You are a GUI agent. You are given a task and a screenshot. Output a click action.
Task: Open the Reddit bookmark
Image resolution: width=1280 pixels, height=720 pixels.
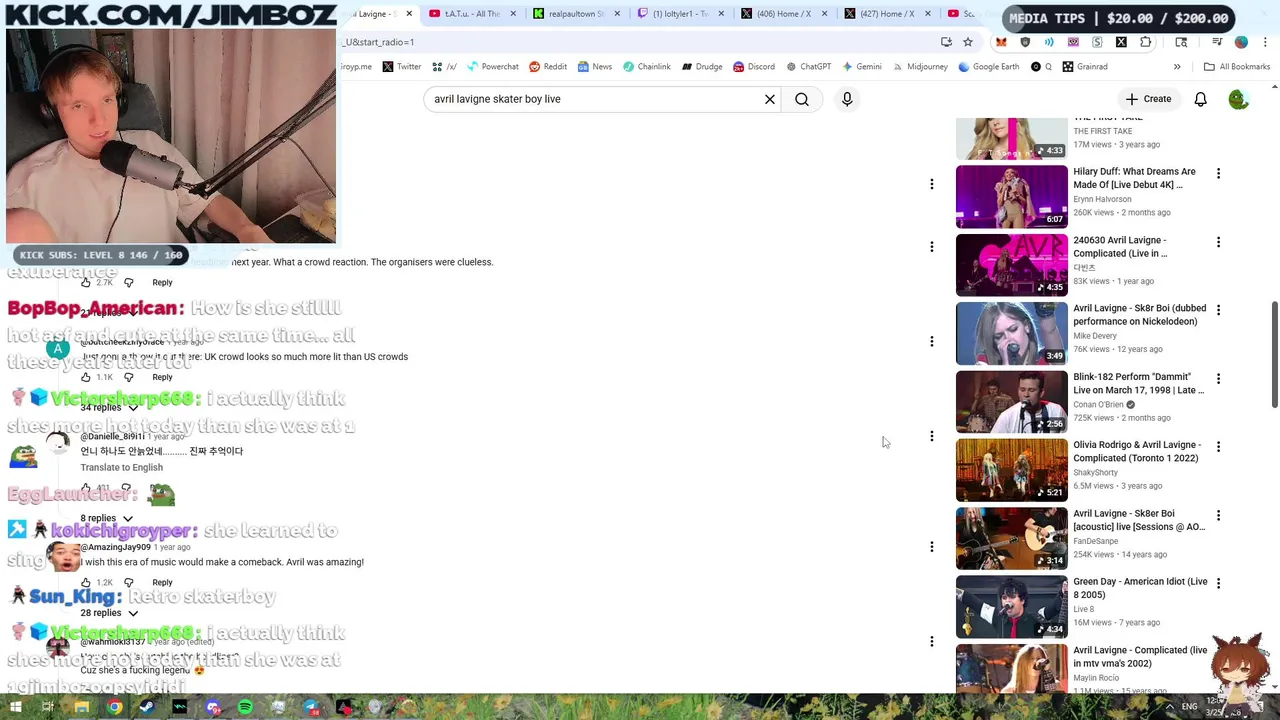pos(548,67)
